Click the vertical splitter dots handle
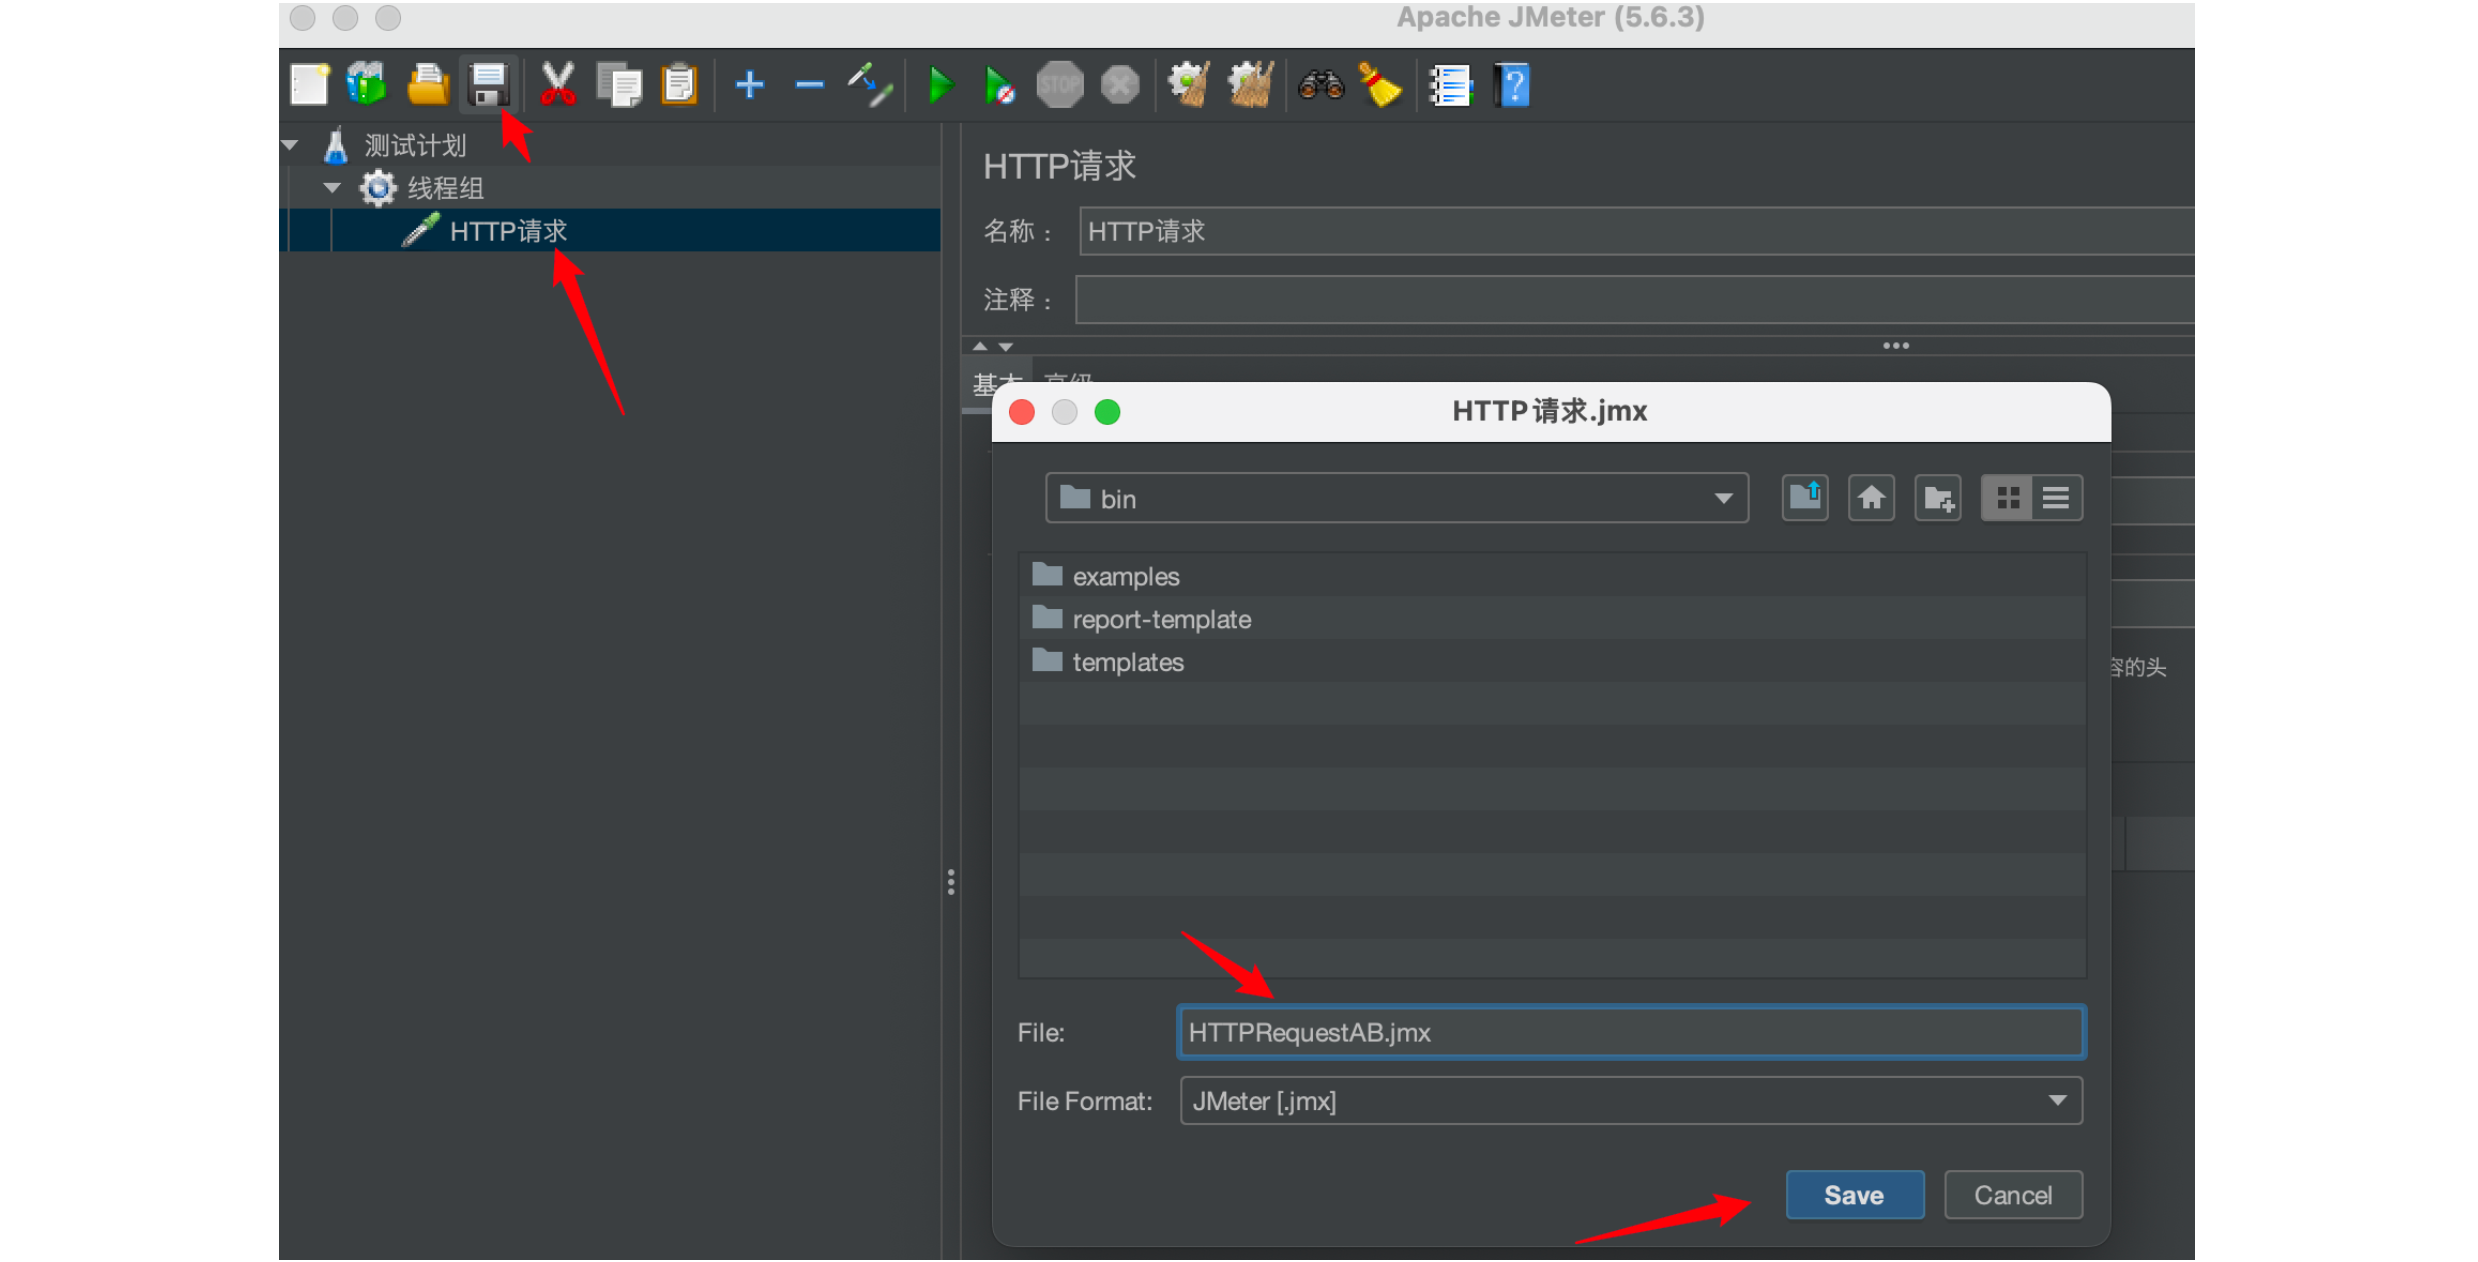The height and width of the screenshot is (1262, 2478). (951, 882)
